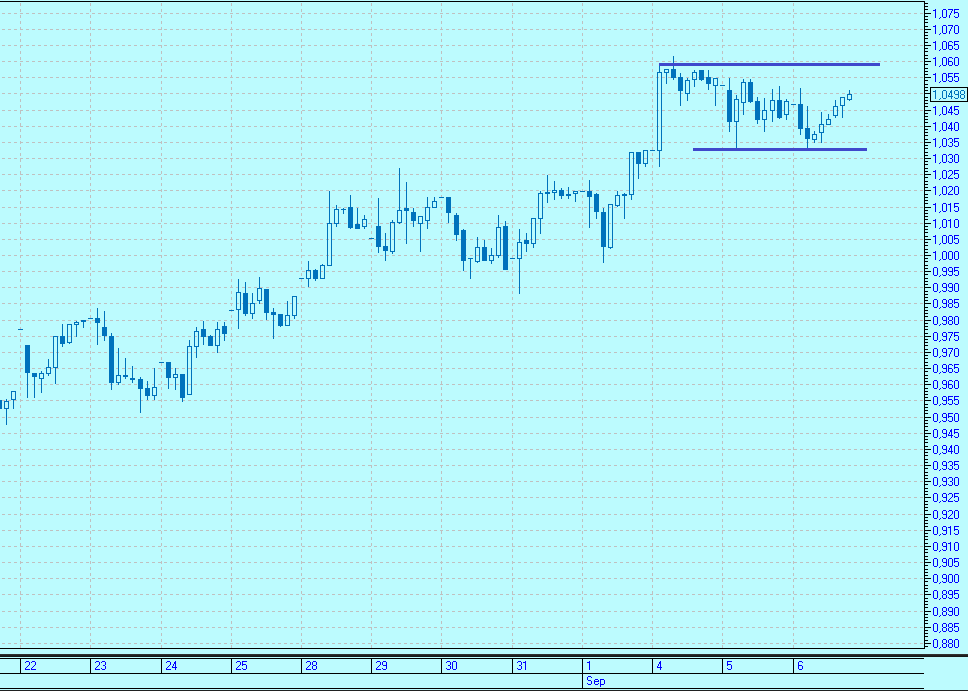Image resolution: width=968 pixels, height=691 pixels.
Task: Click date label 25 on time axis
Action: [241, 666]
